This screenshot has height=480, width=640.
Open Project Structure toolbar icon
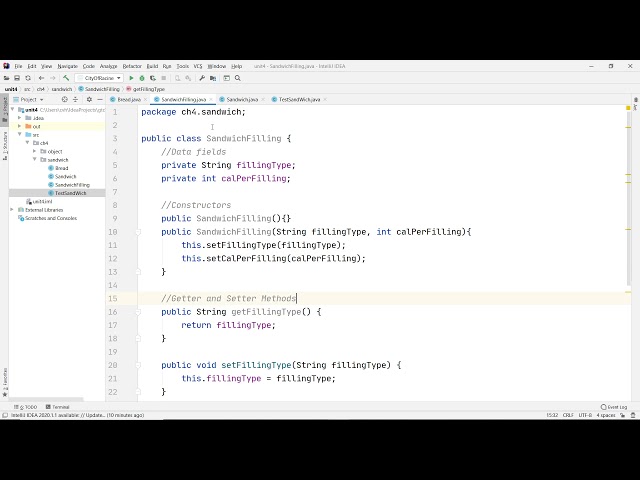[213, 78]
